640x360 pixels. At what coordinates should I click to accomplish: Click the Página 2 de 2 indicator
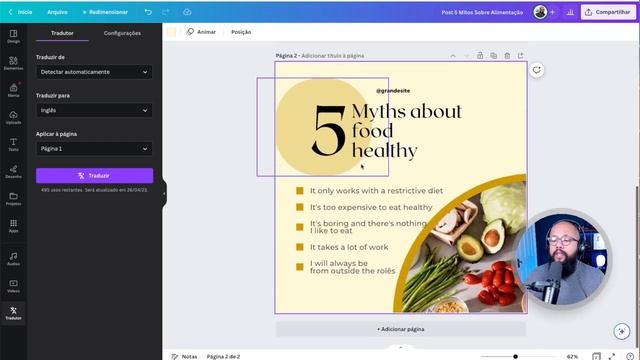(223, 356)
